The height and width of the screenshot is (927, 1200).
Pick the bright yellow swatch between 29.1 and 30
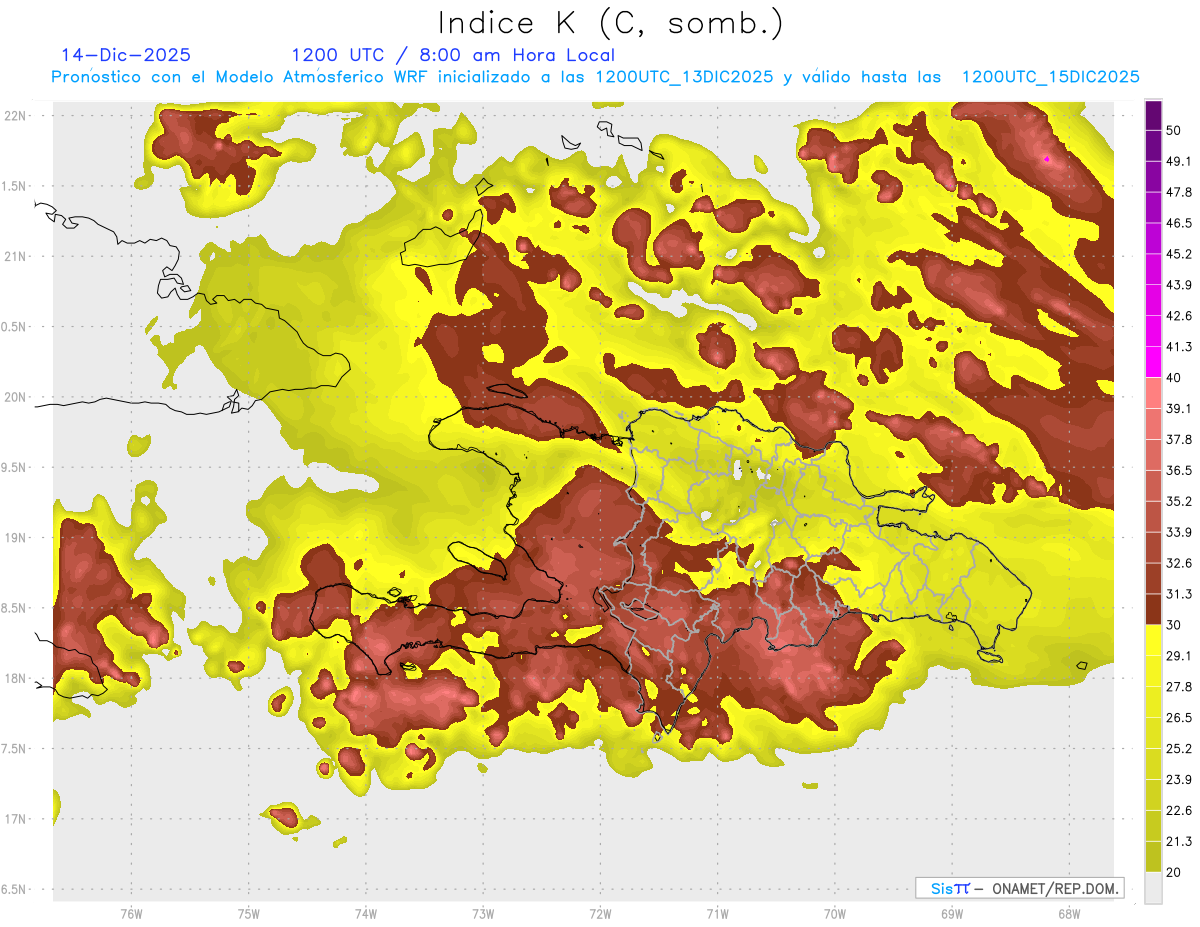point(1153,640)
